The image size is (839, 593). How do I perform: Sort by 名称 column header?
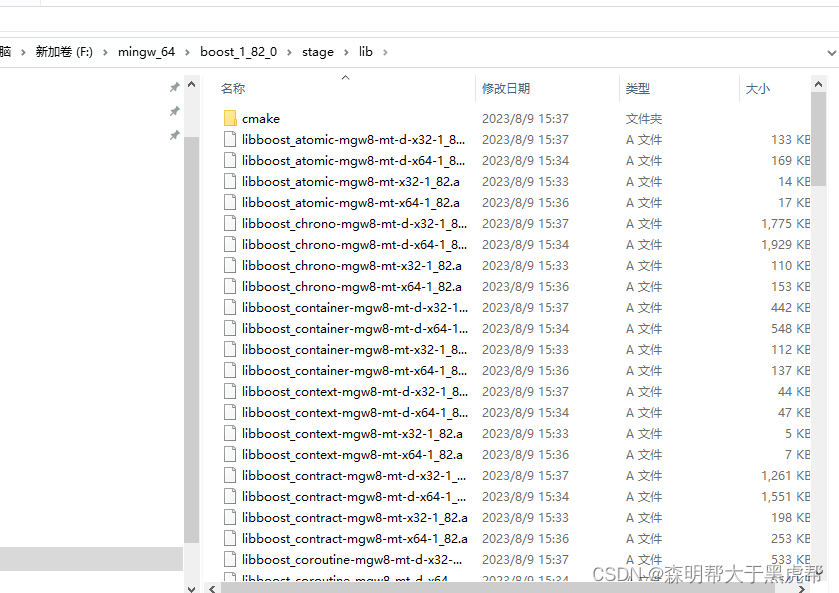click(233, 88)
